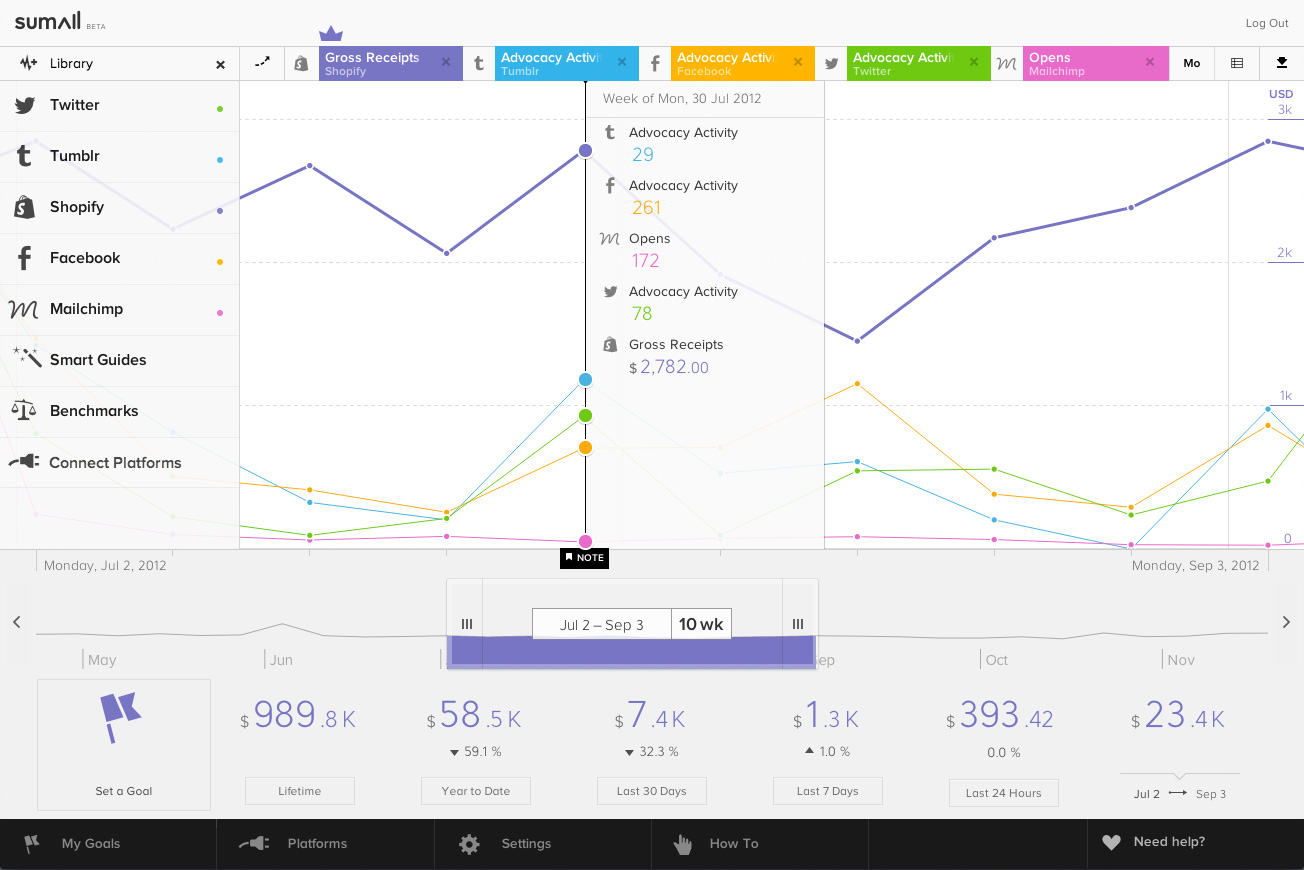Click the Smart Guides wand icon
The width and height of the screenshot is (1304, 870).
click(26, 357)
